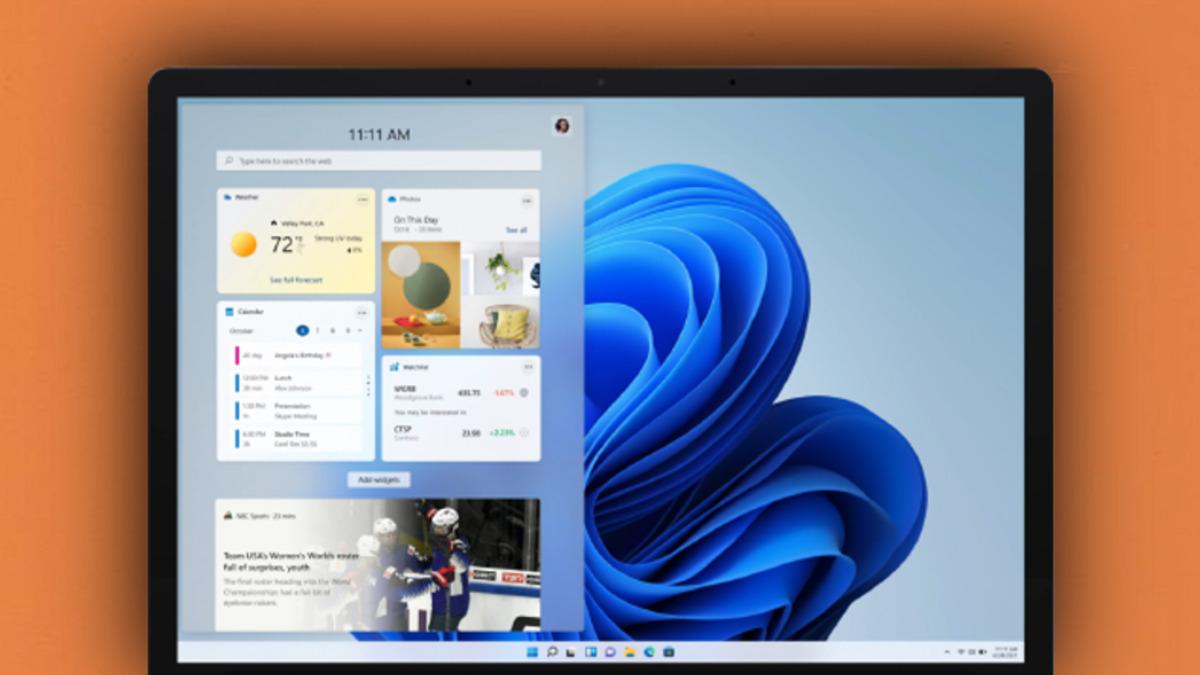The height and width of the screenshot is (675, 1200).
Task: Add CTSP stock to the Watchlist
Action: [524, 433]
